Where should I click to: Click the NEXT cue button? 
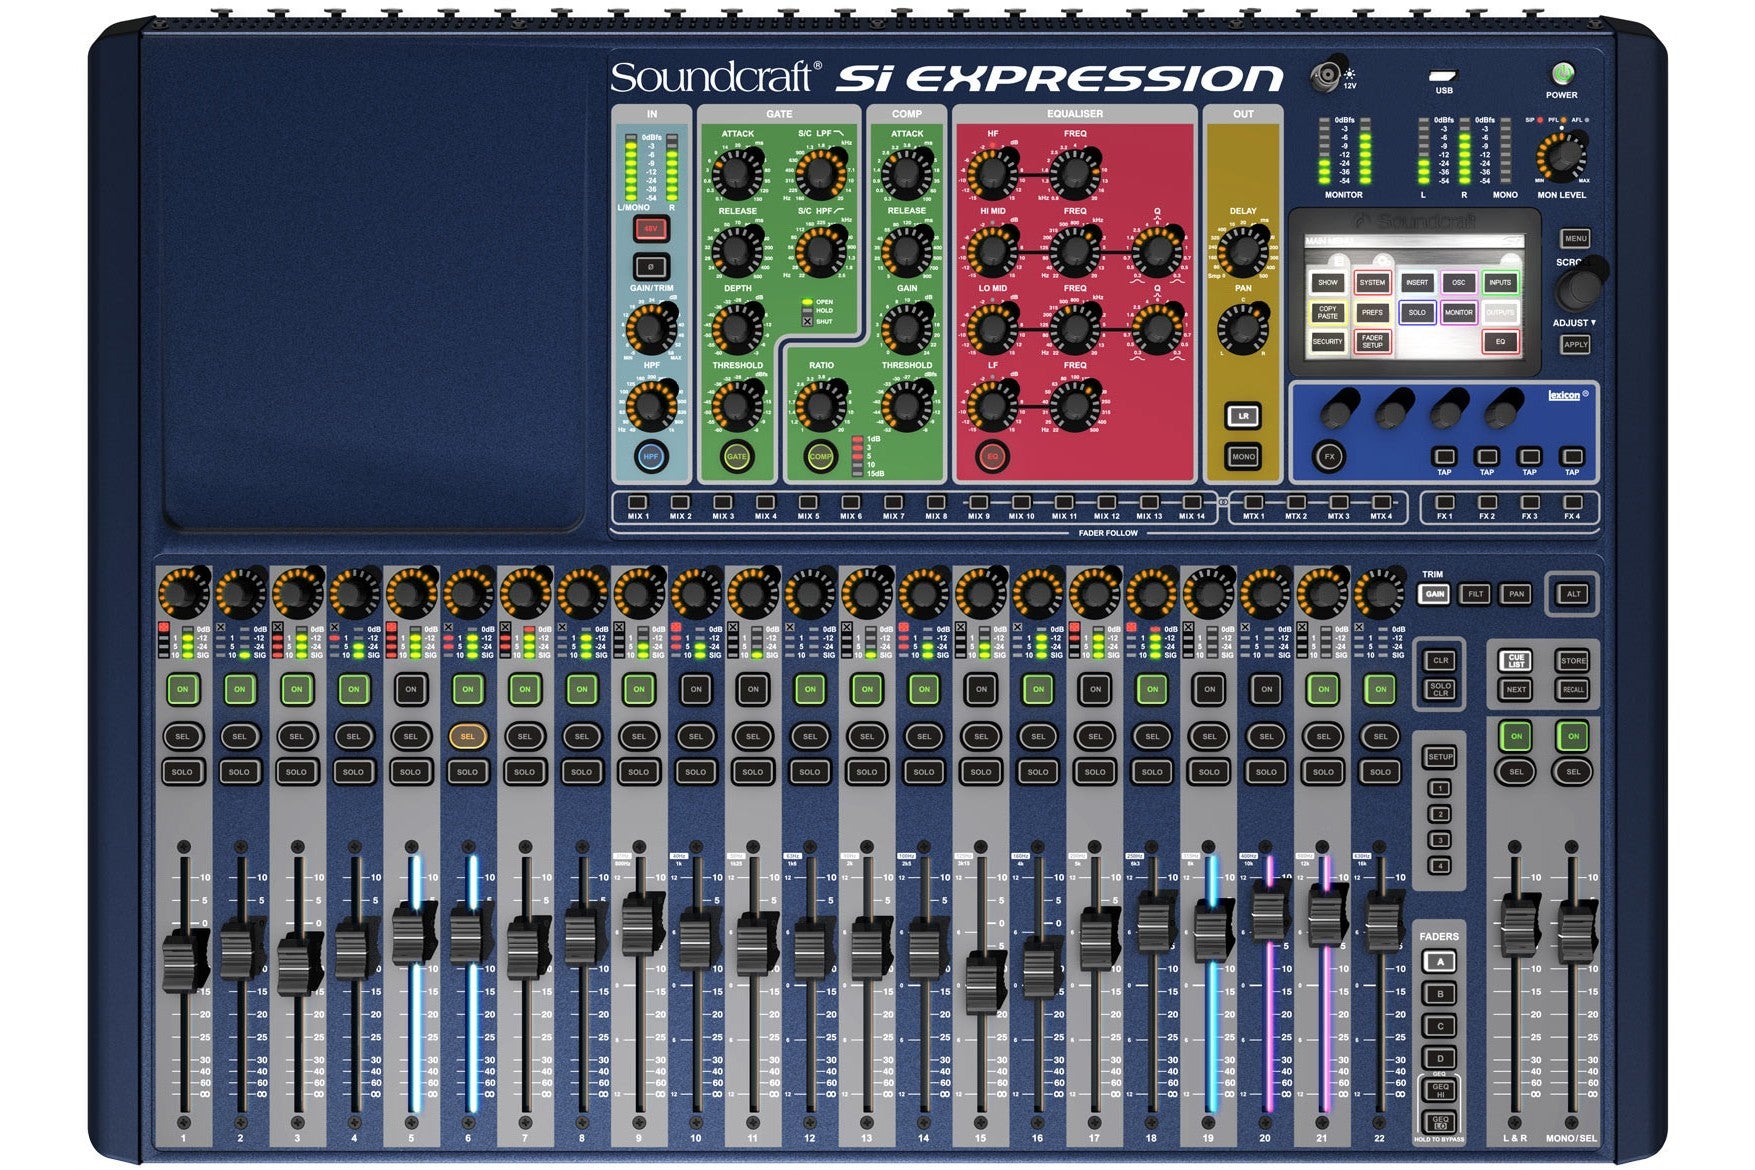[x=1516, y=690]
